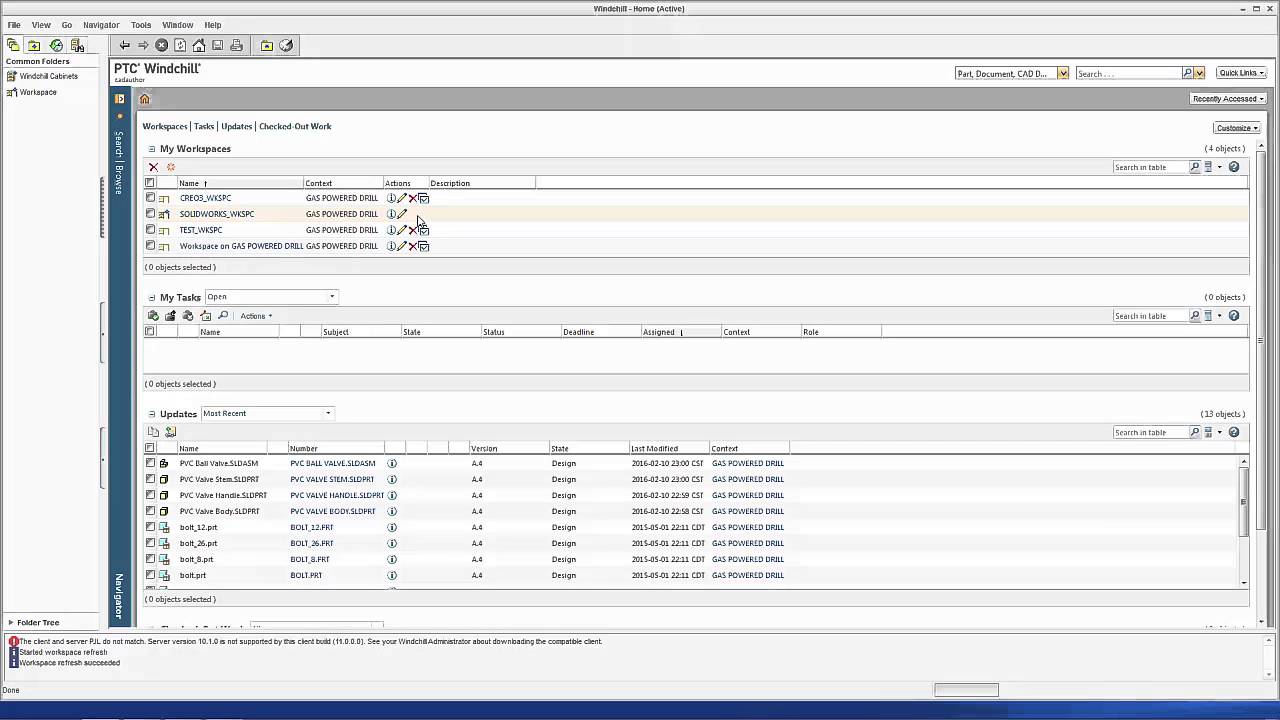Open the View menu

[x=41, y=25]
